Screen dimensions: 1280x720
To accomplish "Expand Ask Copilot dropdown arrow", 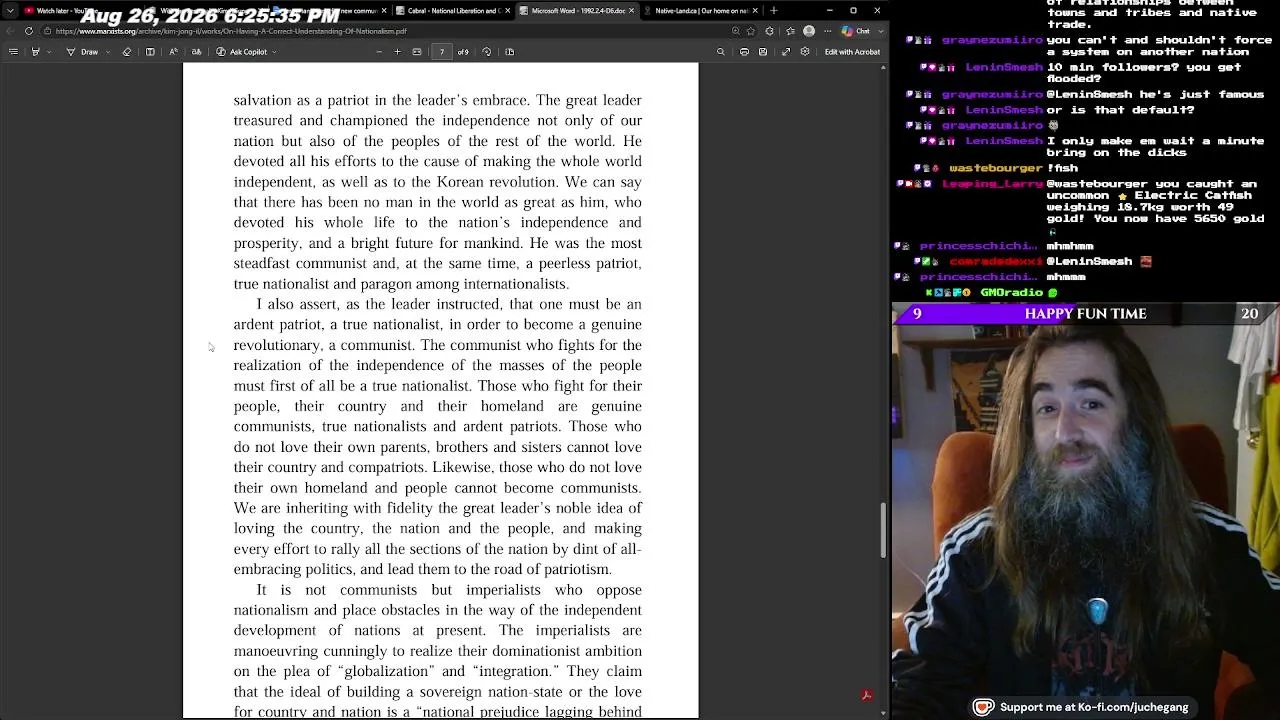I will click(x=274, y=52).
